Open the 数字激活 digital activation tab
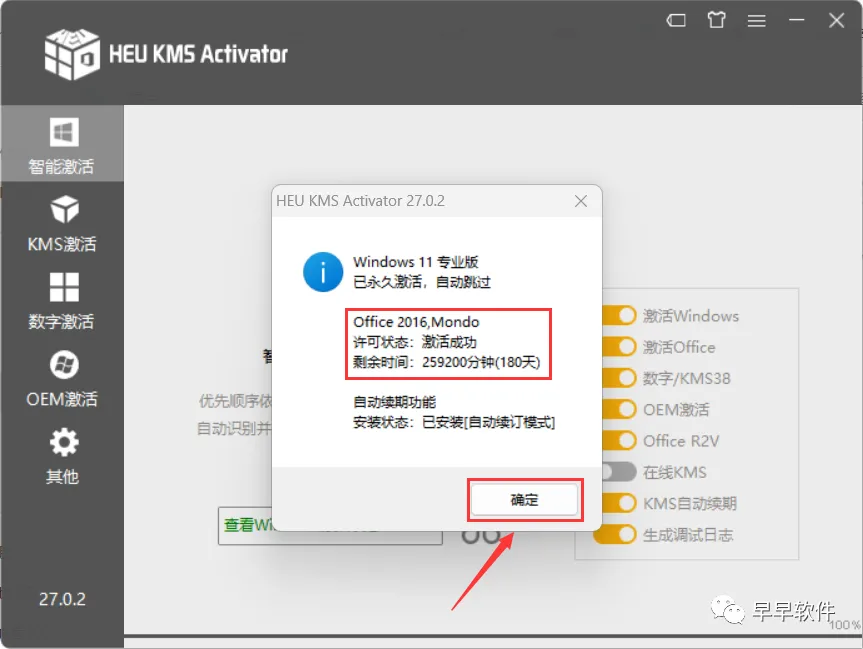863x649 pixels. point(62,301)
